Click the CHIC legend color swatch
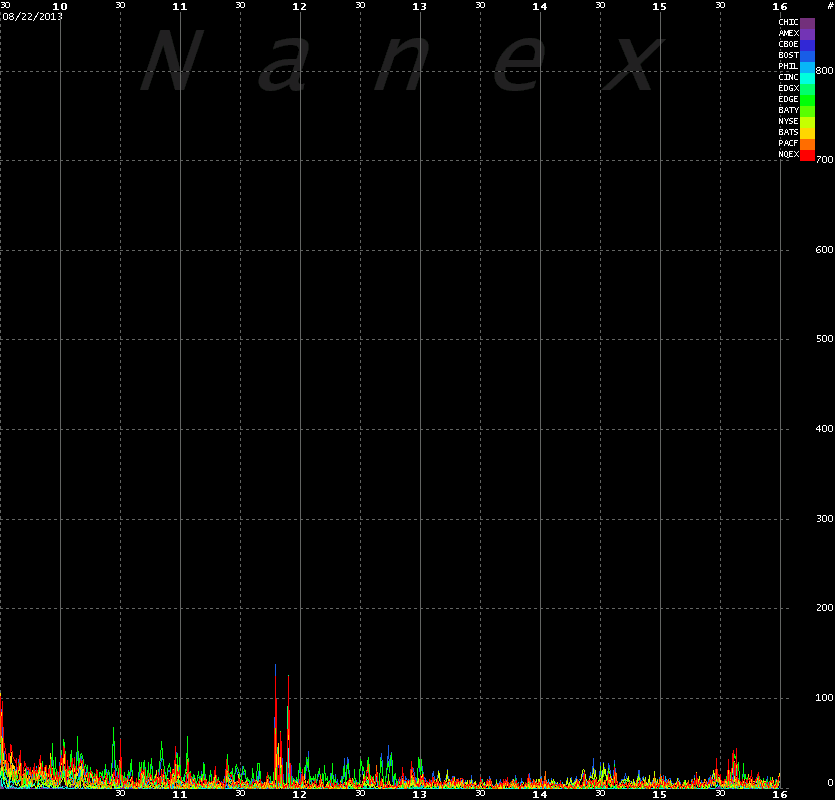 807,23
